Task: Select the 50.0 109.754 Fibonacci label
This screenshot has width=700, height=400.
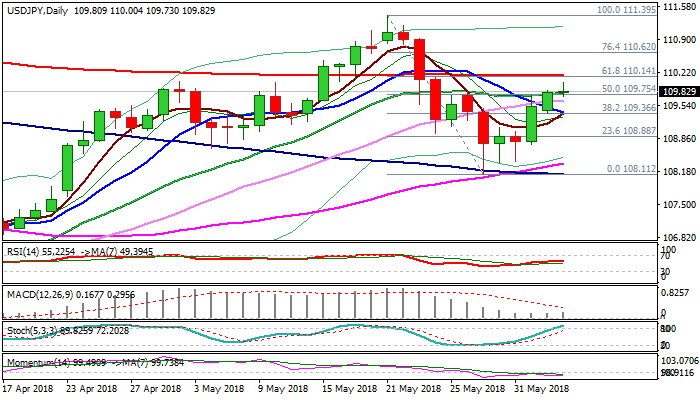Action: [628, 88]
